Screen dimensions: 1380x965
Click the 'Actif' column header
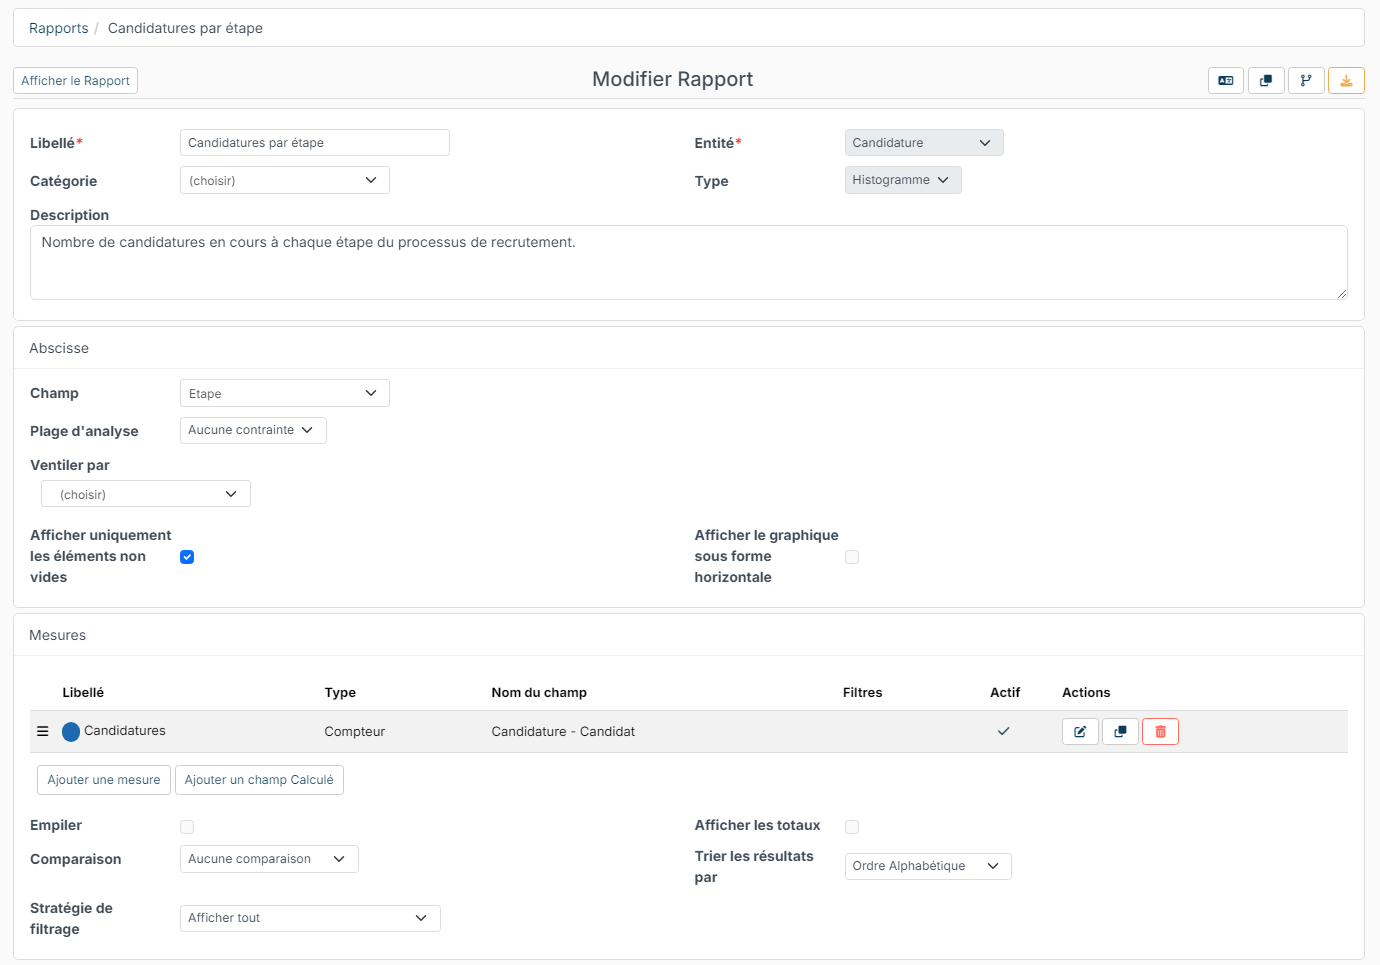point(1005,692)
